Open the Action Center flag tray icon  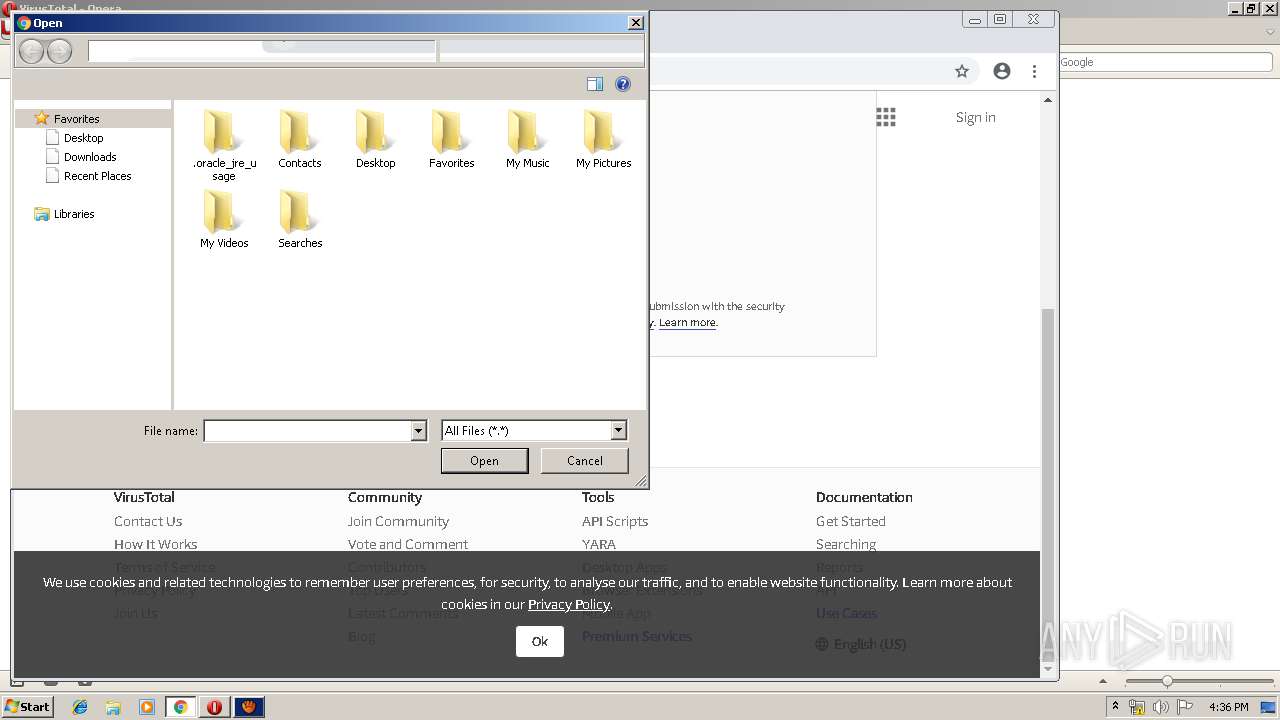coord(1185,707)
